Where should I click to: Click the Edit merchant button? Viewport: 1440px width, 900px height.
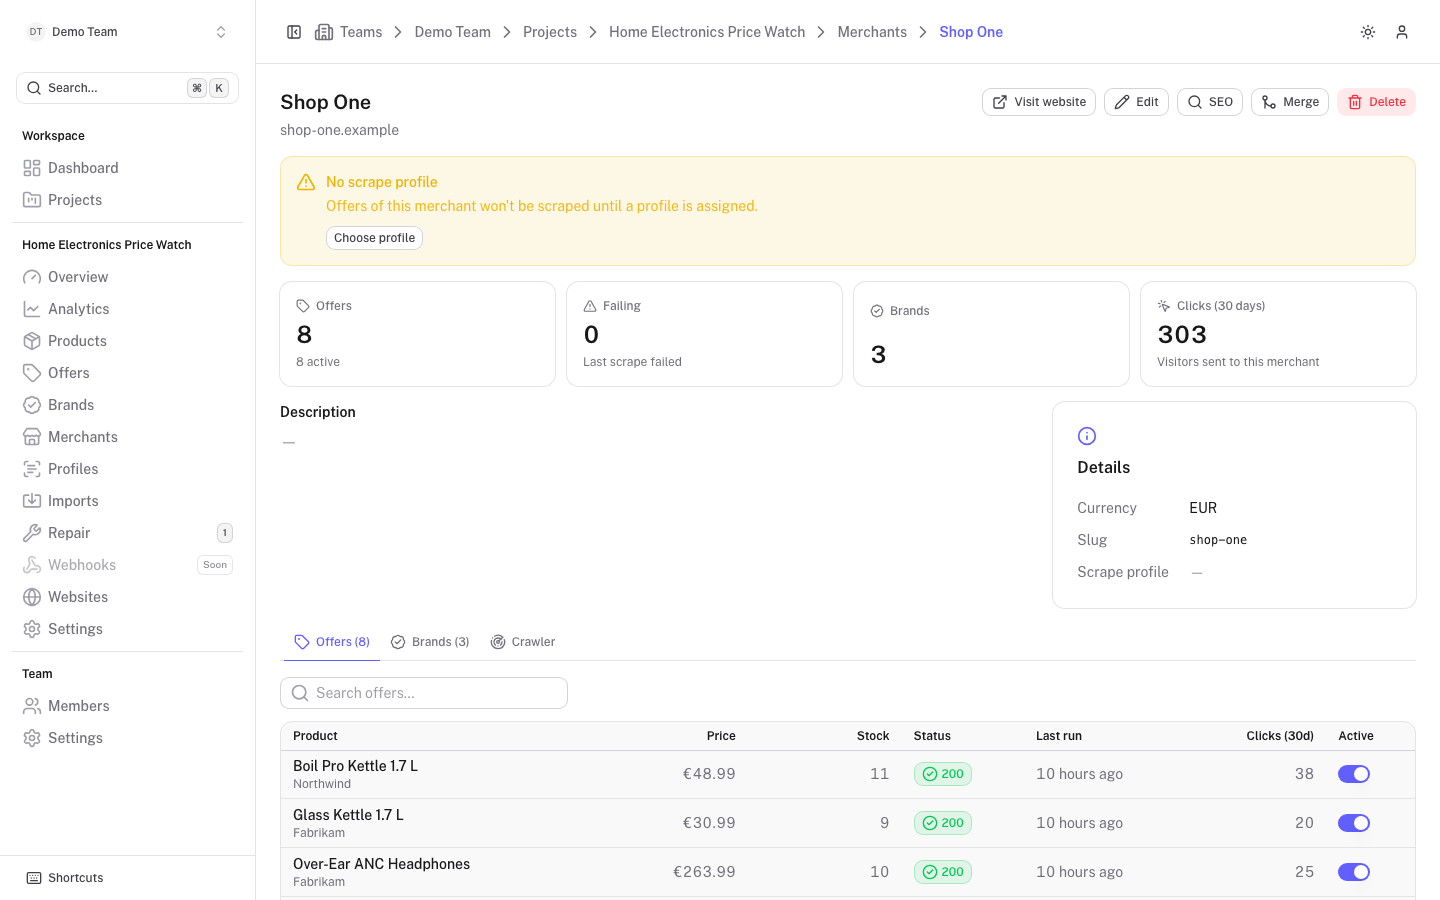pos(1136,102)
